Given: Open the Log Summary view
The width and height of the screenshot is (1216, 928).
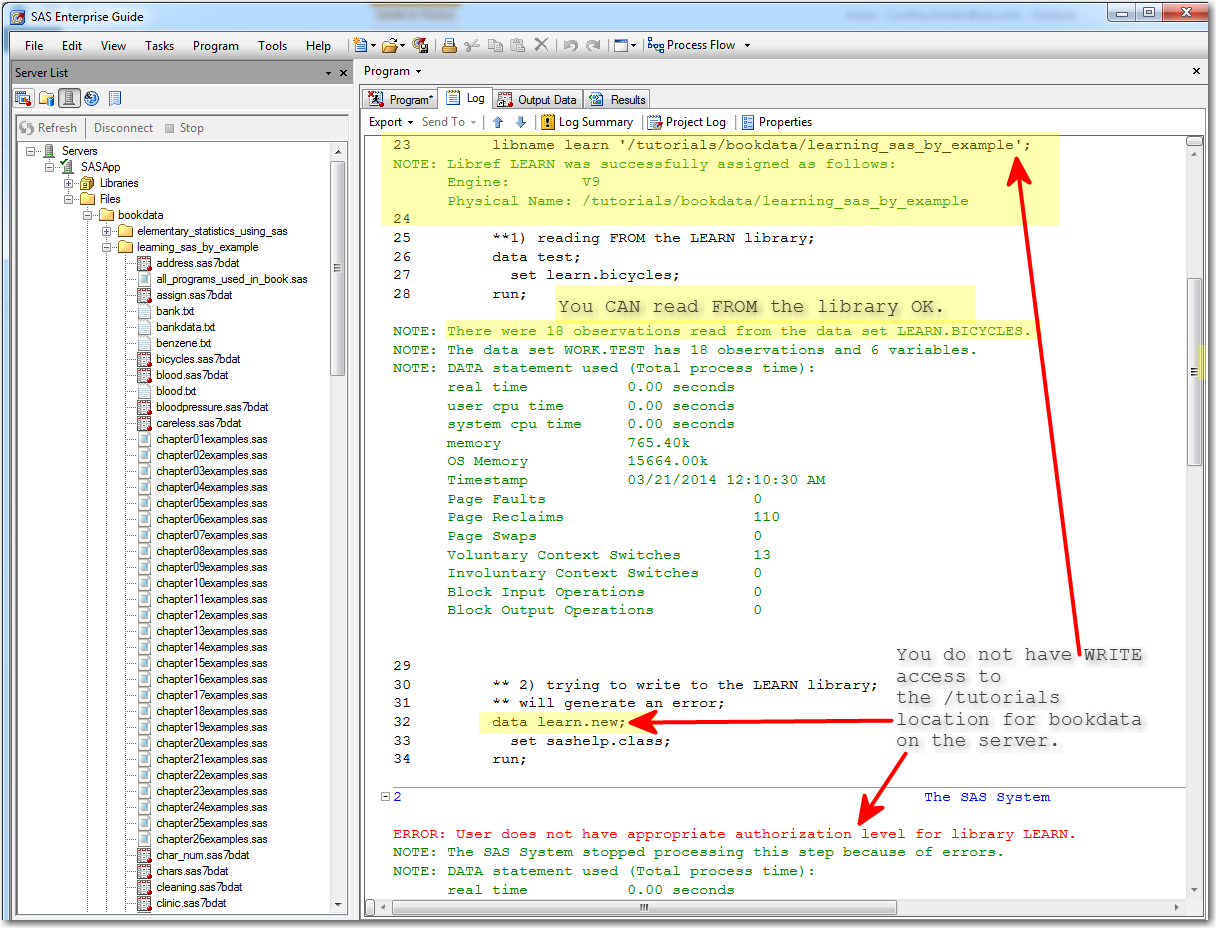Looking at the screenshot, I should pos(587,122).
